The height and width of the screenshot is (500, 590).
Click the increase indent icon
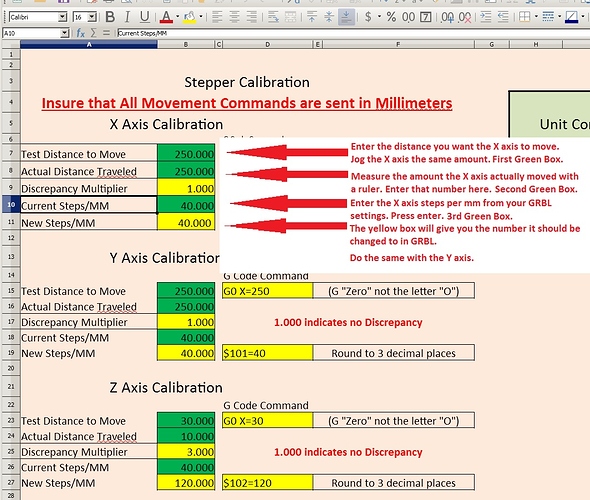click(486, 17)
